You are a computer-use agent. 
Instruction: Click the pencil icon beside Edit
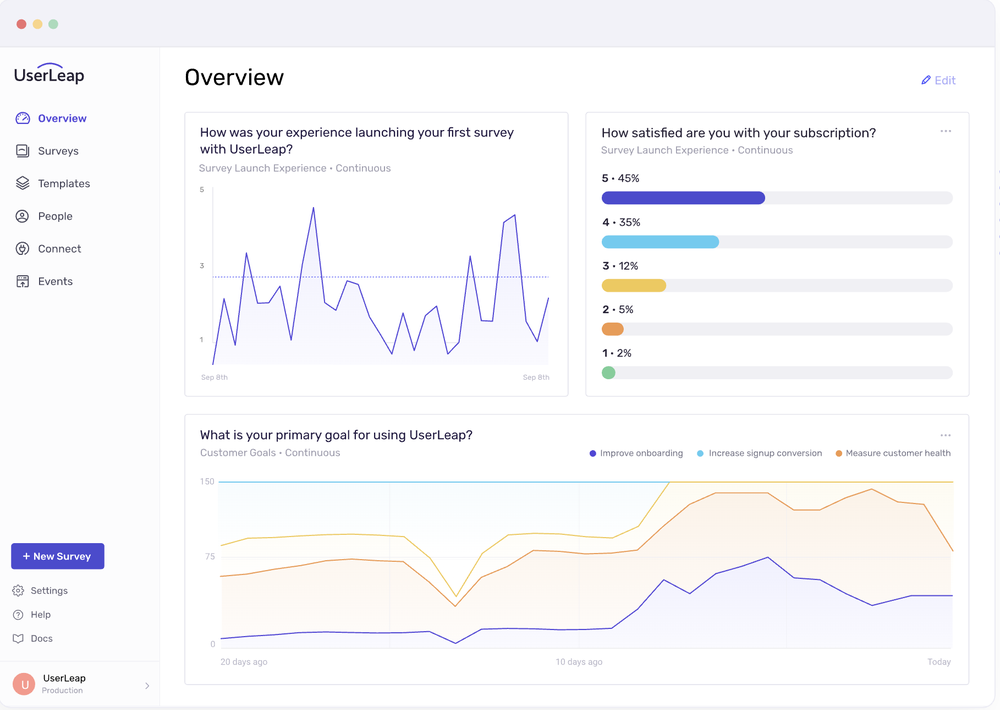tap(926, 80)
